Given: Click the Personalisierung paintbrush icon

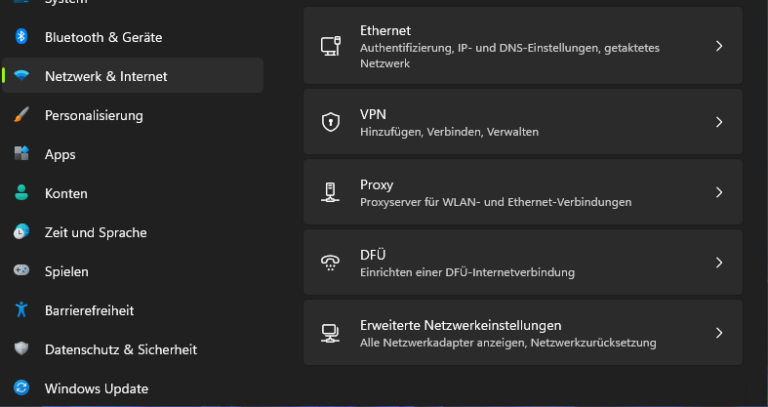Looking at the screenshot, I should 21,115.
